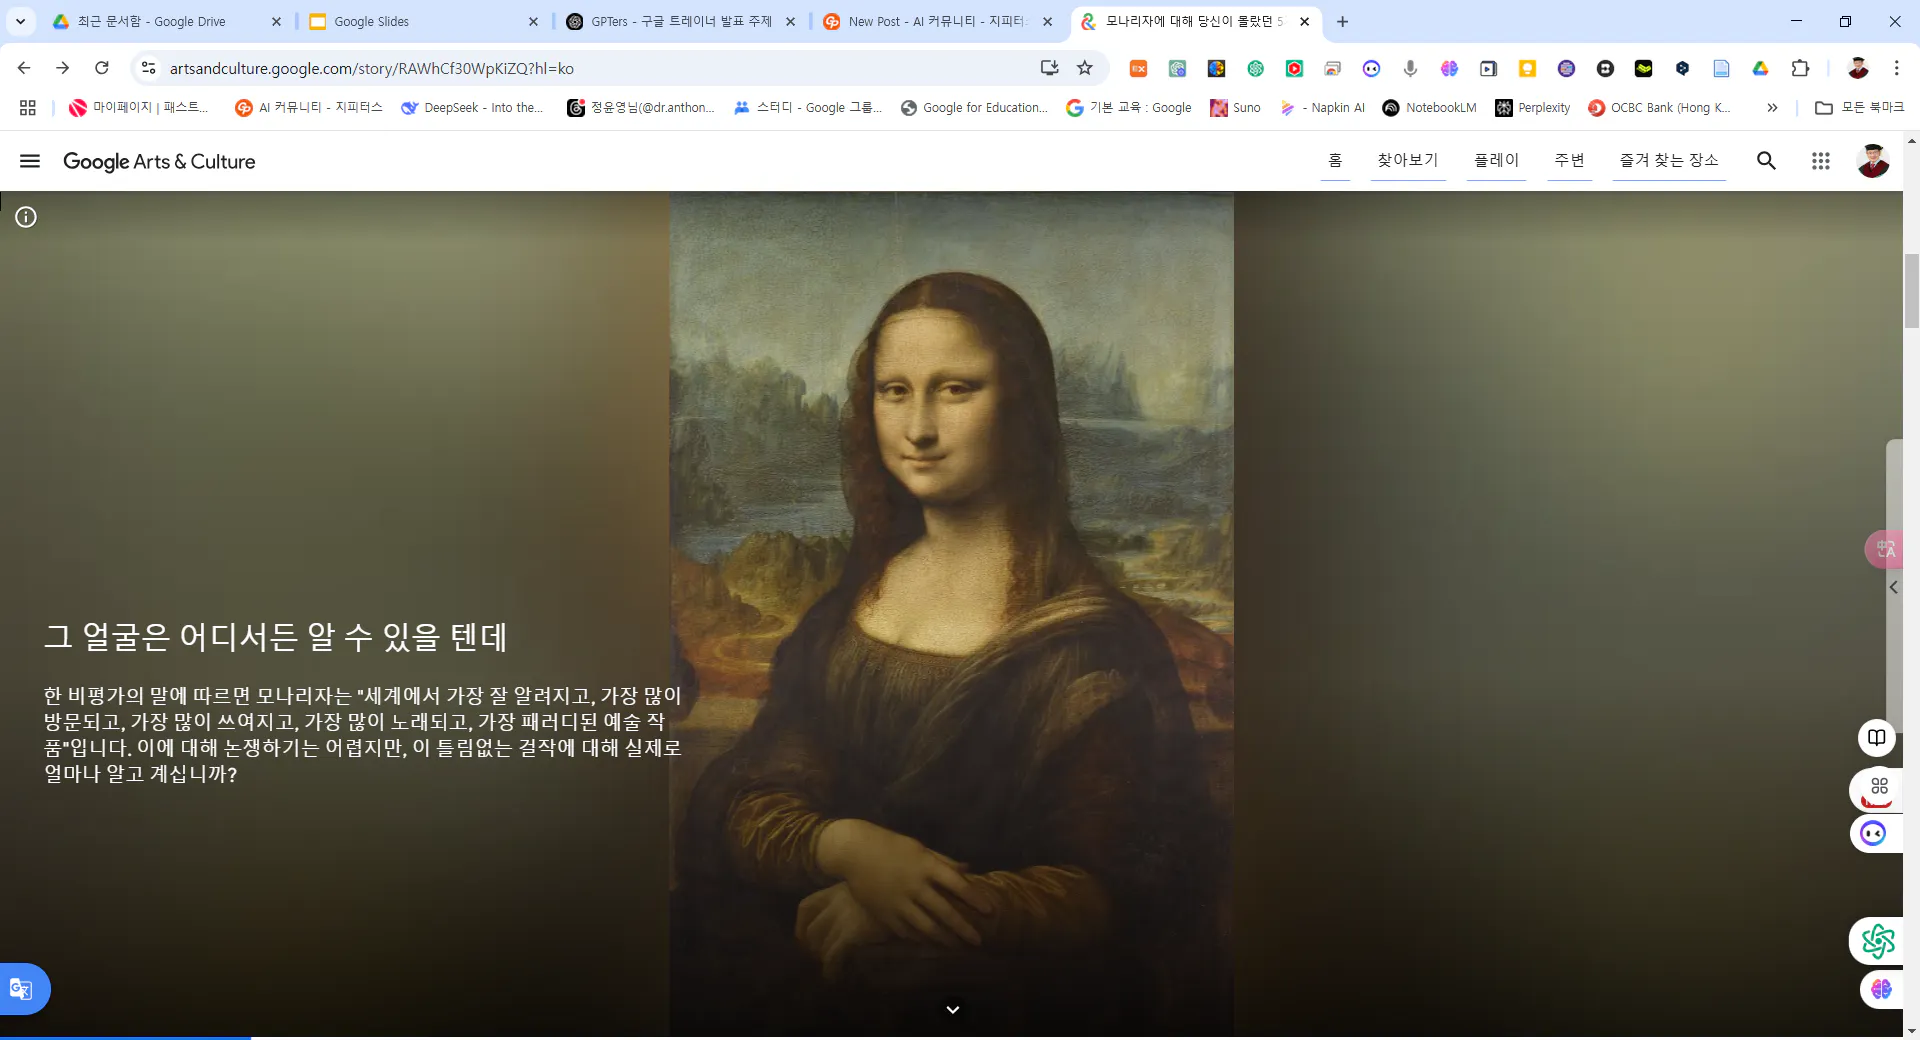Image resolution: width=1920 pixels, height=1040 pixels.
Task: Click the info icon on the story image
Action: coord(26,217)
